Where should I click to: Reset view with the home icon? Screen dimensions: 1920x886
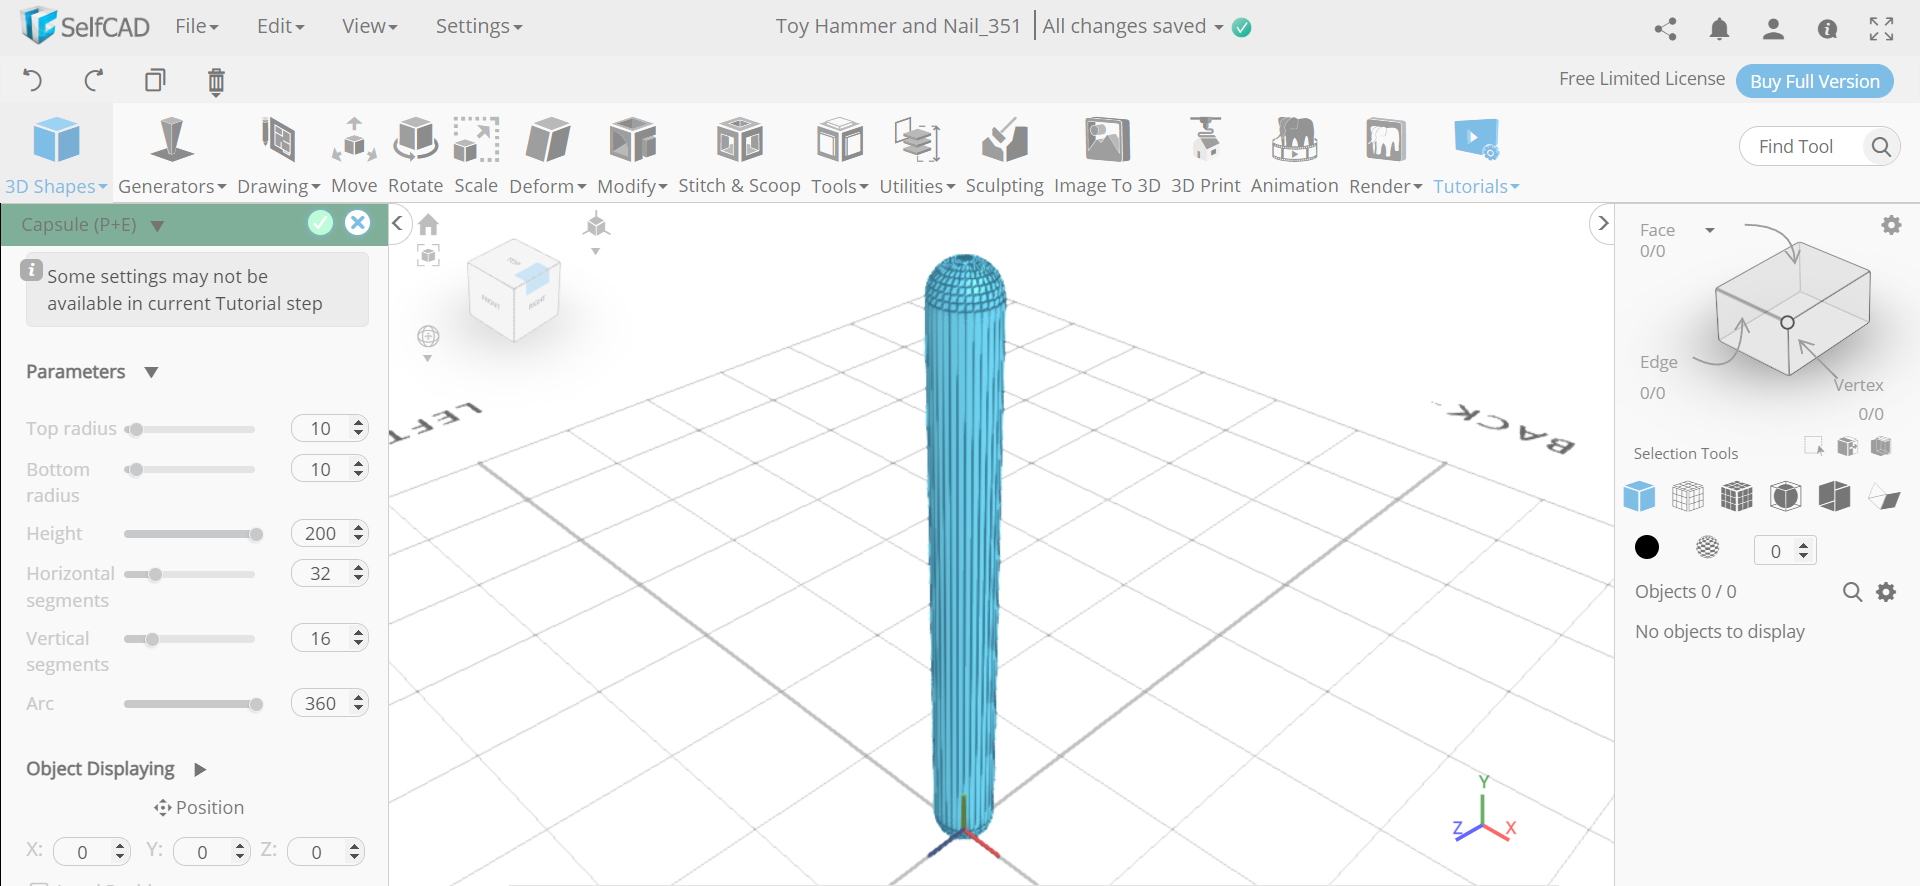(429, 224)
